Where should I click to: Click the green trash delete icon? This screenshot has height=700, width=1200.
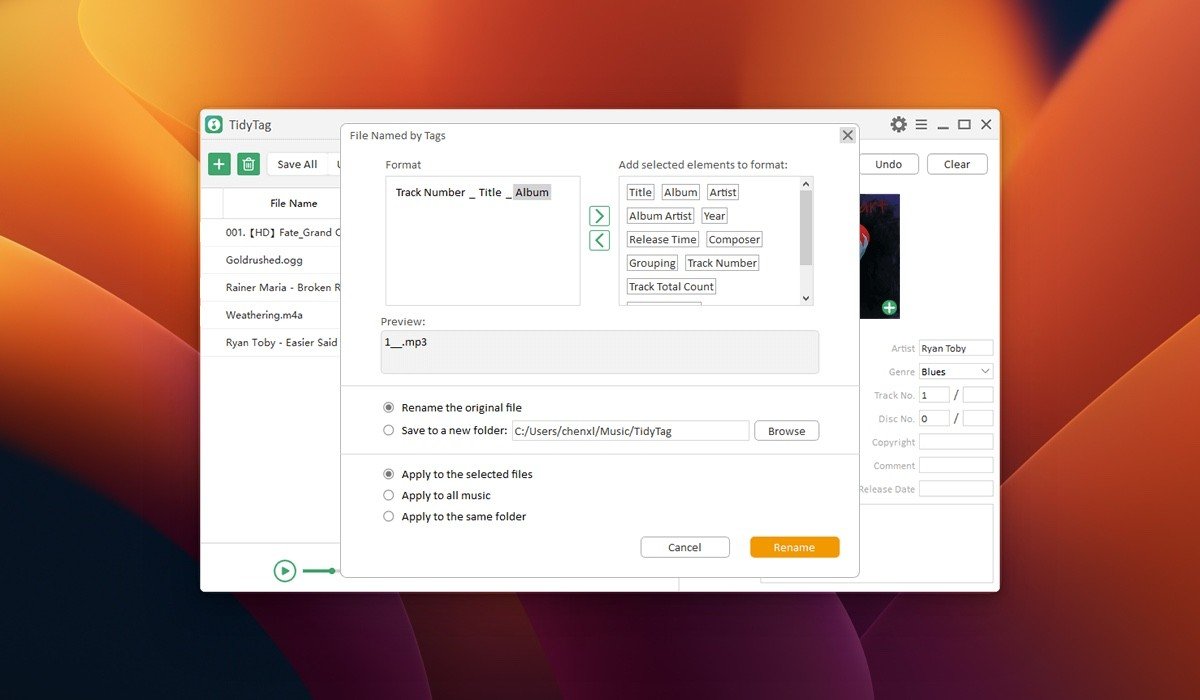coord(249,164)
